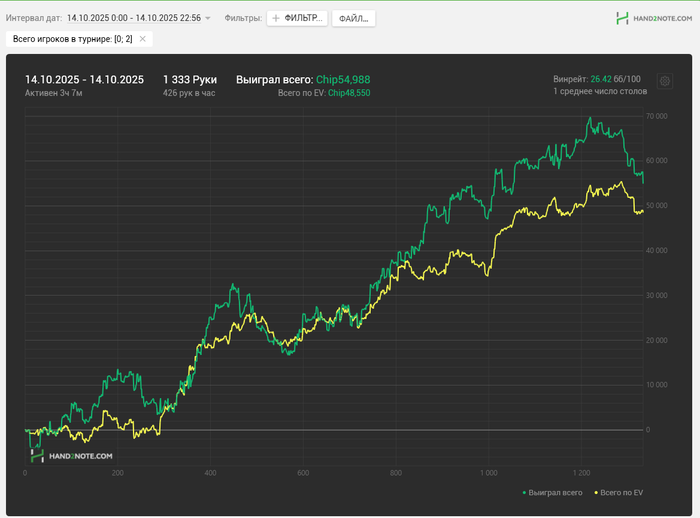Open the ФИЛЬТР add-filter button
Viewport: 700px width, 518px height.
(x=297, y=18)
